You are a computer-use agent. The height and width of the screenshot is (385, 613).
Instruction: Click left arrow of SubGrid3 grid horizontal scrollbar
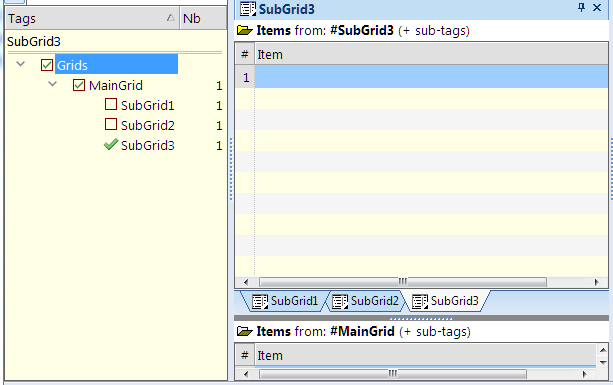click(x=246, y=282)
